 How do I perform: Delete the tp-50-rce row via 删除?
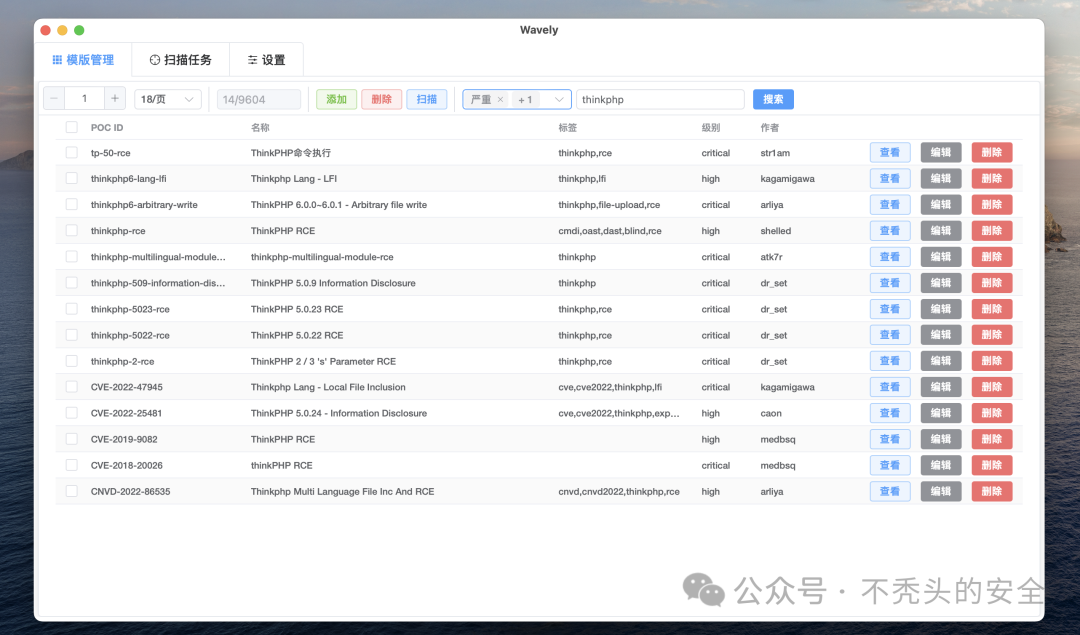pyautogui.click(x=992, y=152)
